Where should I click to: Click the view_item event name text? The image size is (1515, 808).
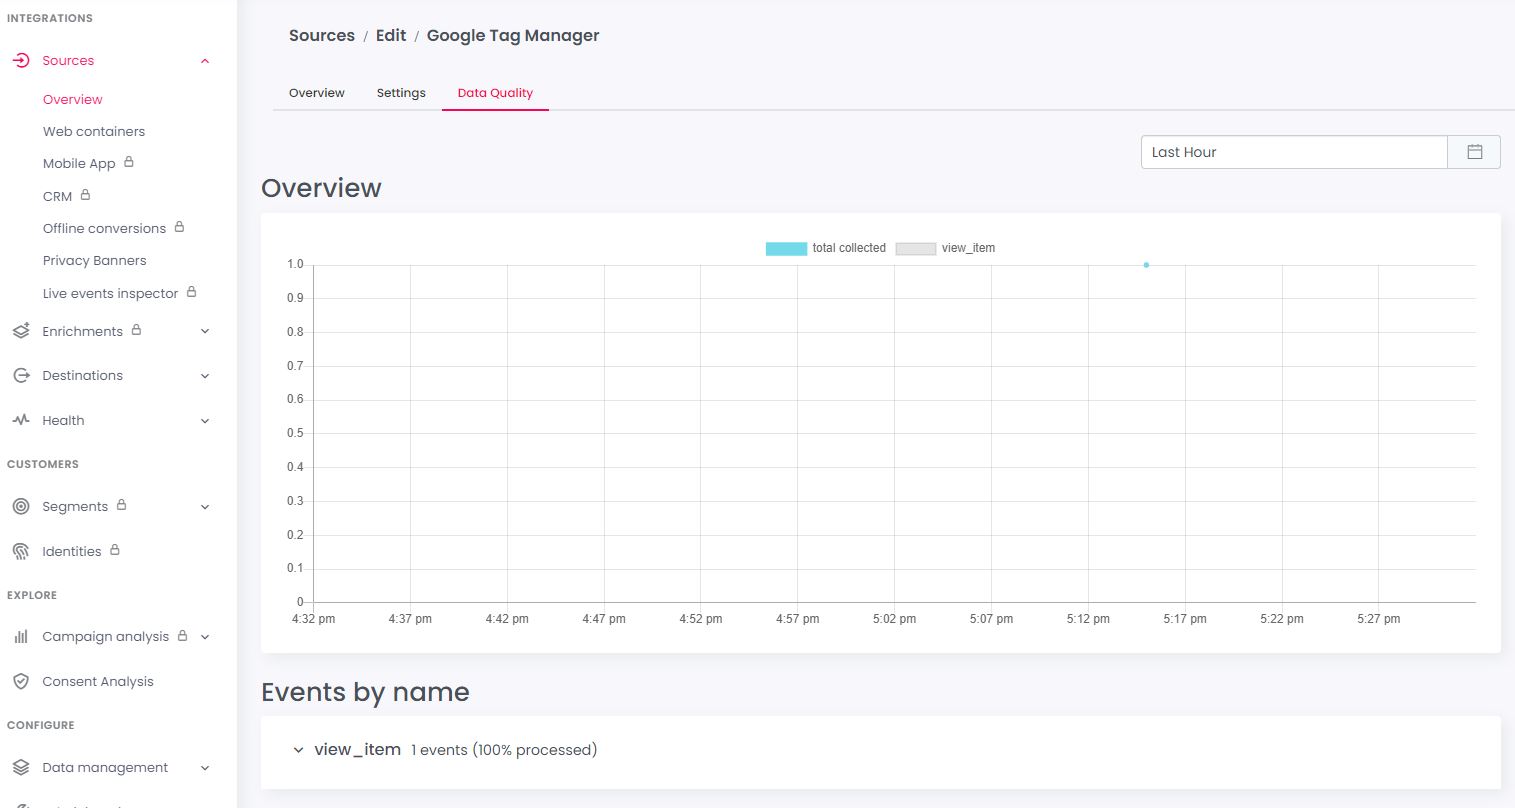click(357, 750)
